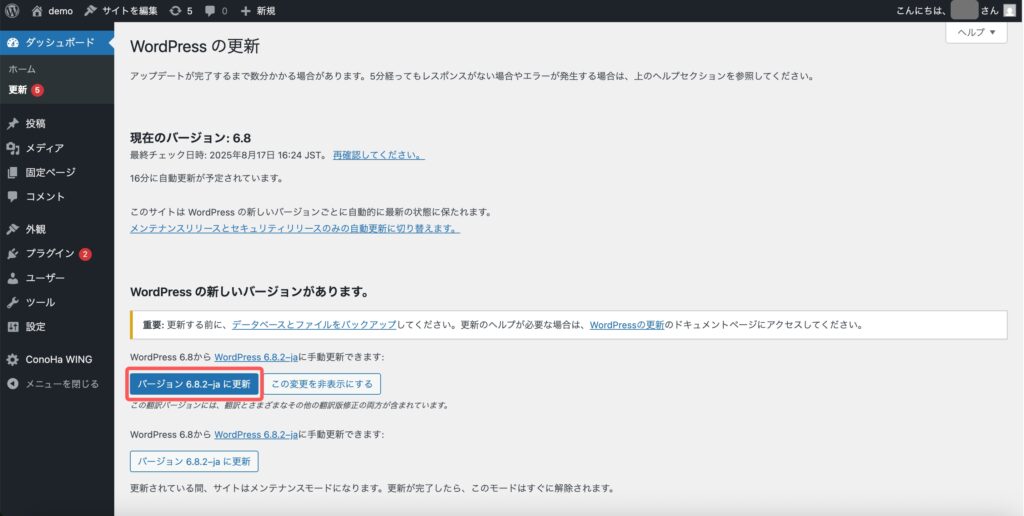Screen dimensions: 1024x516
Task: Click the appearance brush icon beside 外観
Action: pyautogui.click(x=12, y=230)
